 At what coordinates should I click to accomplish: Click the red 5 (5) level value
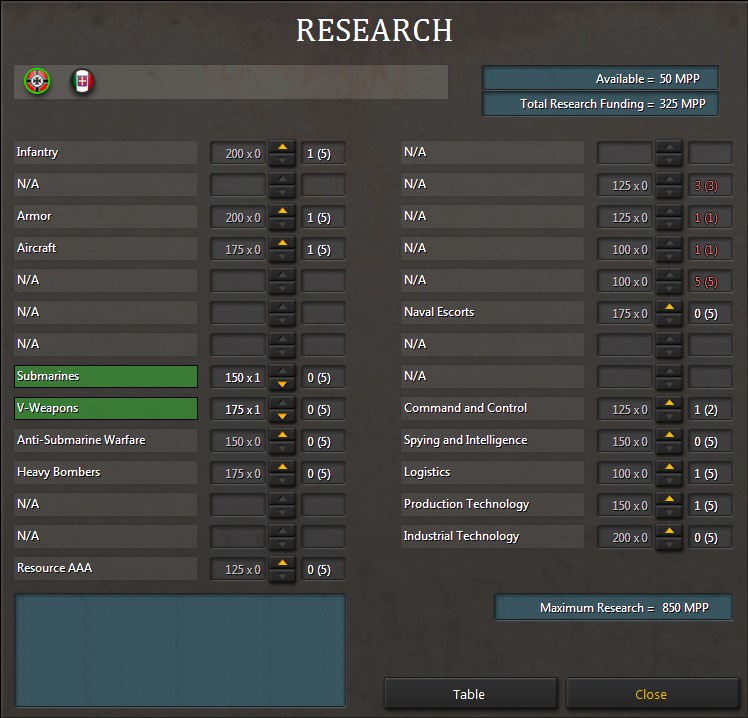pyautogui.click(x=710, y=281)
